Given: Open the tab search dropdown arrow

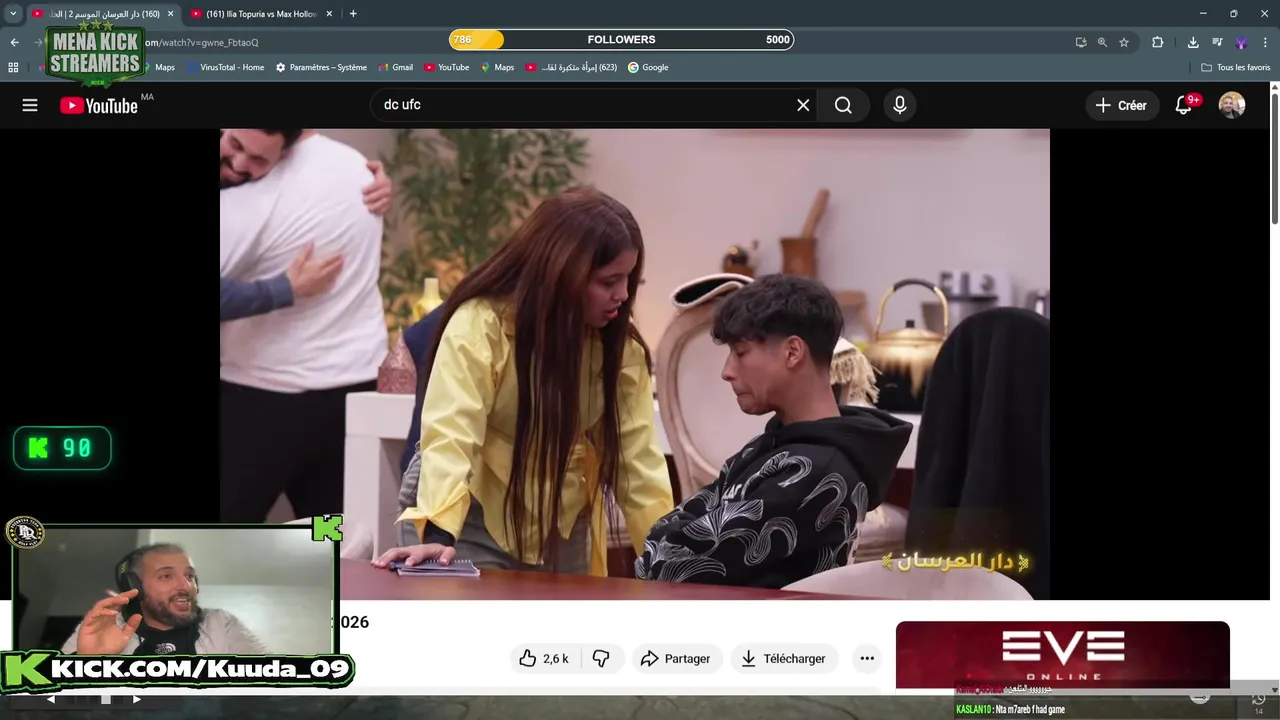Looking at the screenshot, I should 13,14.
